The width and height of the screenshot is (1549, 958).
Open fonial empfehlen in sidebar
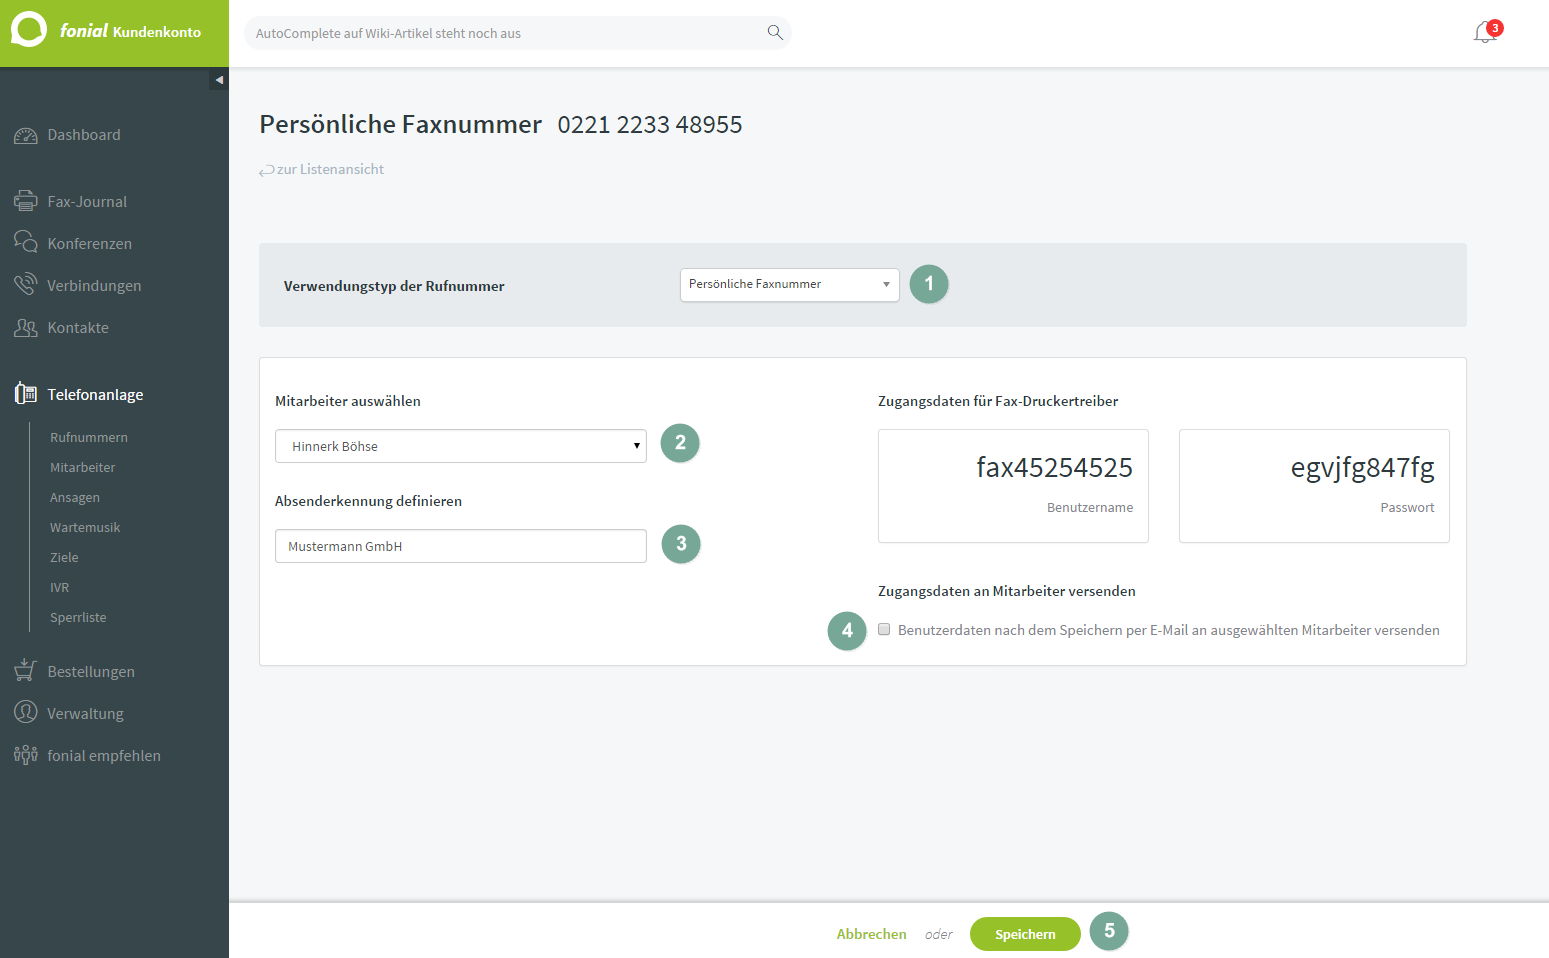click(x=104, y=756)
